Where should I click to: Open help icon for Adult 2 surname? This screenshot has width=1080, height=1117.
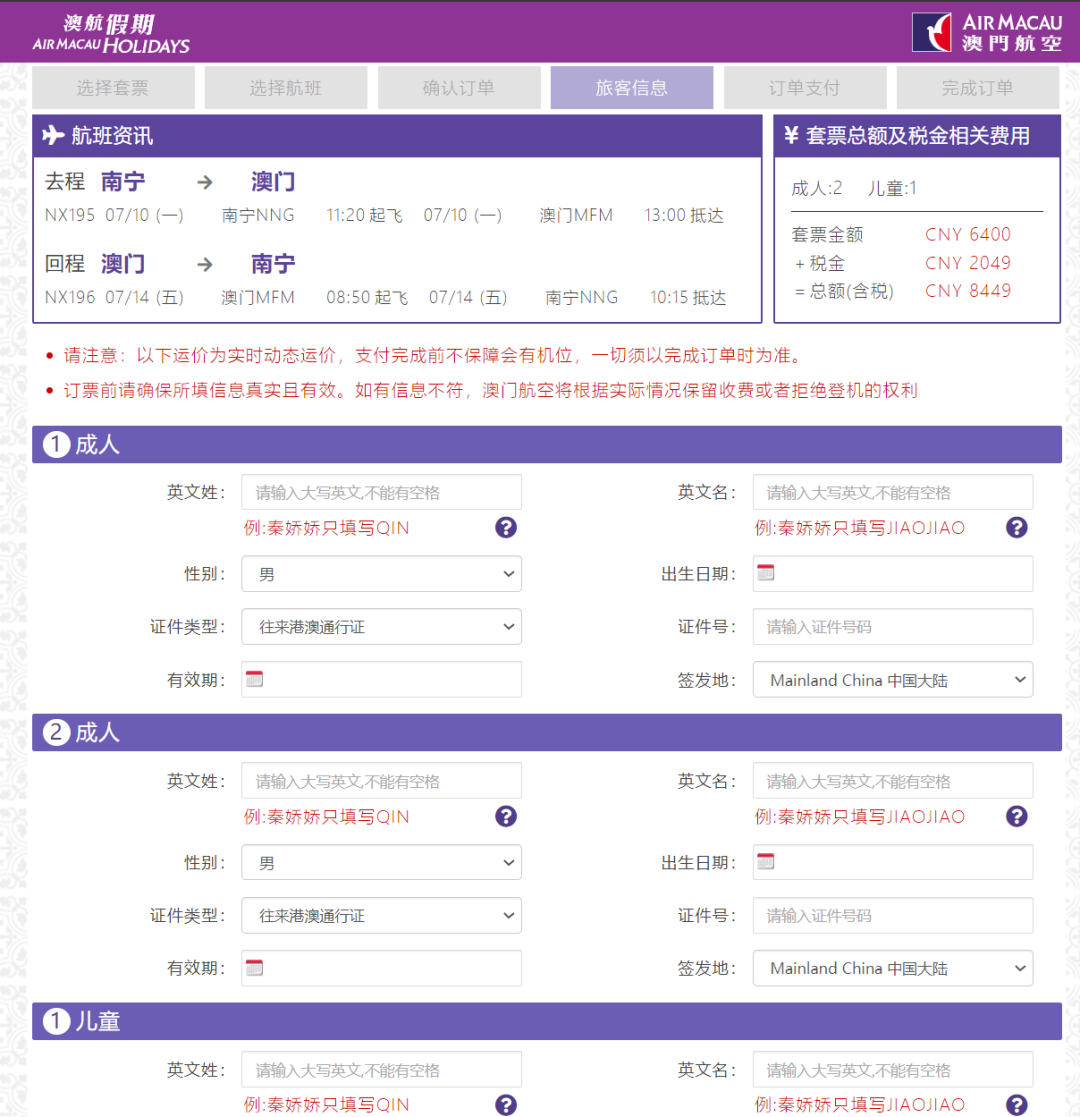coord(506,816)
